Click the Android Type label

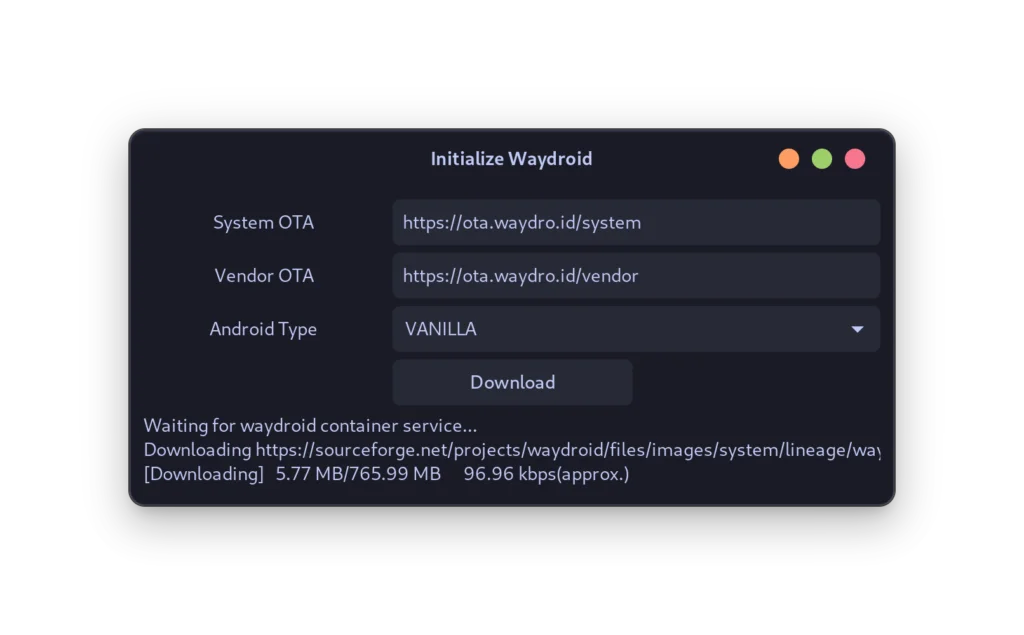tap(263, 329)
